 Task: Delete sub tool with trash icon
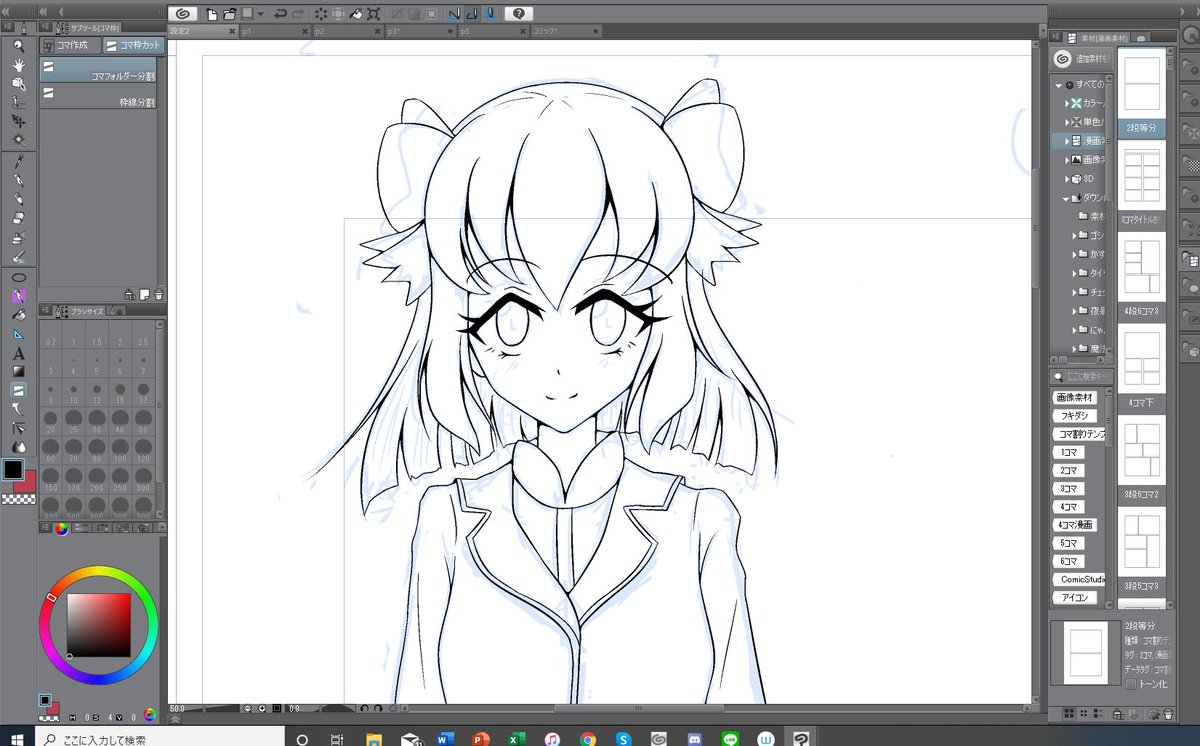(x=159, y=295)
